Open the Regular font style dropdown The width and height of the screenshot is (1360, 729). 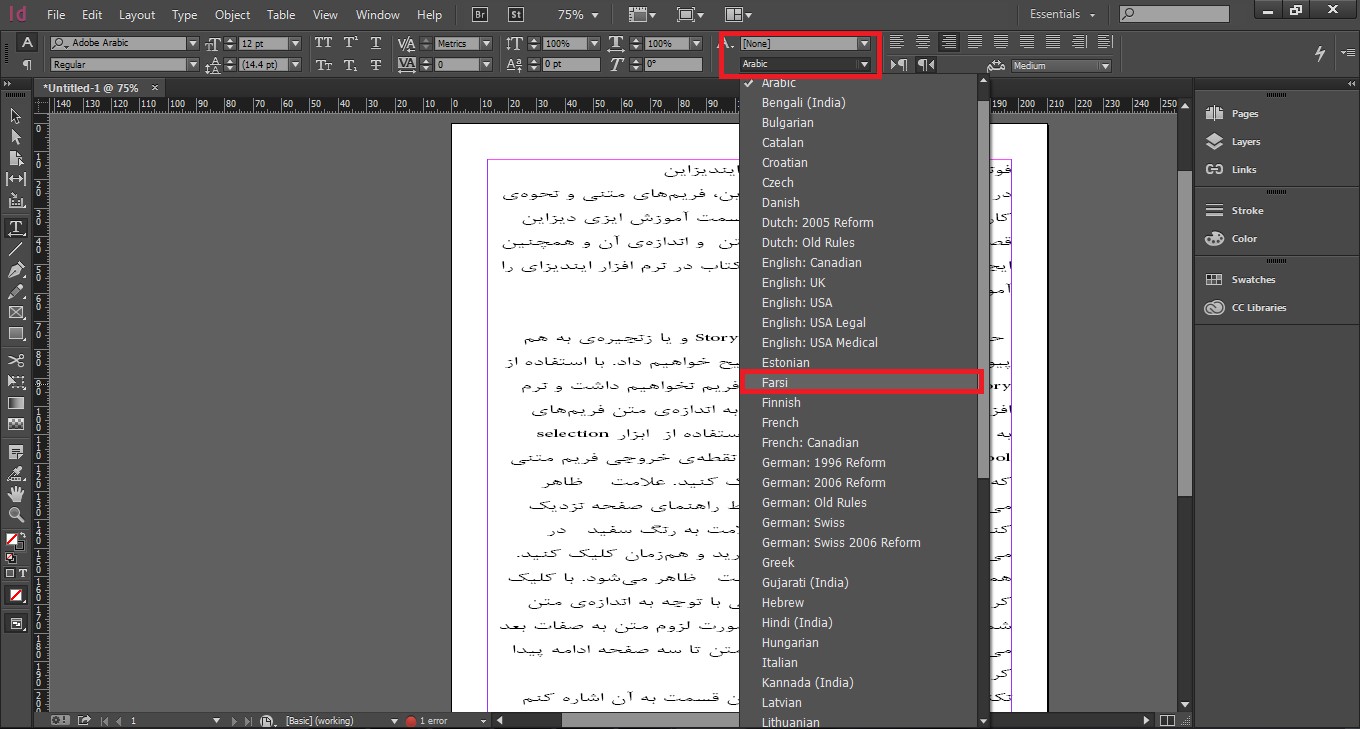(193, 65)
